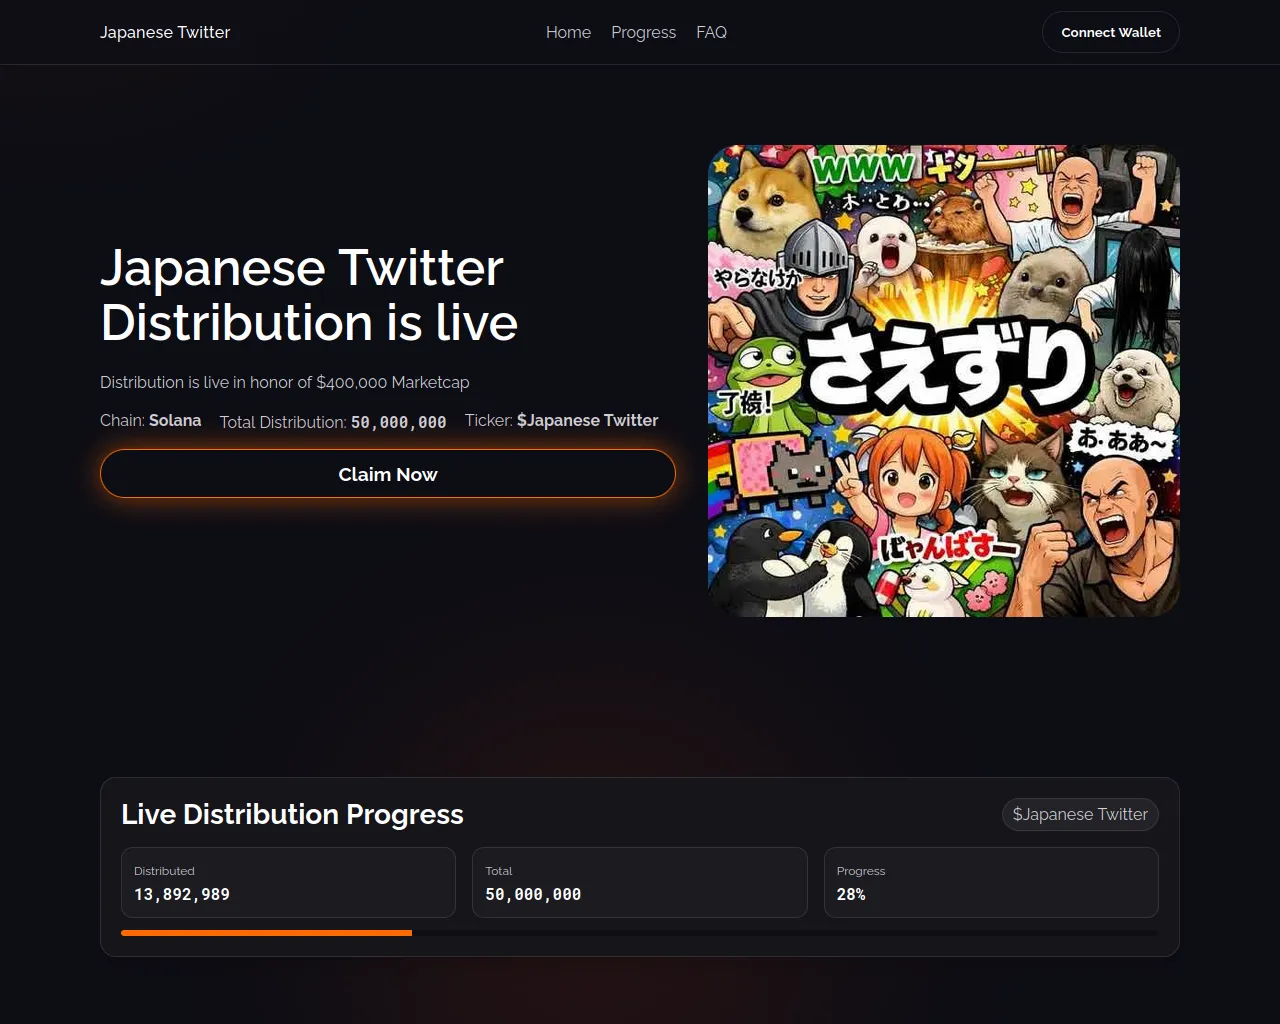Select the Progress 28% stat card
The width and height of the screenshot is (1280, 1024).
pyautogui.click(x=991, y=882)
